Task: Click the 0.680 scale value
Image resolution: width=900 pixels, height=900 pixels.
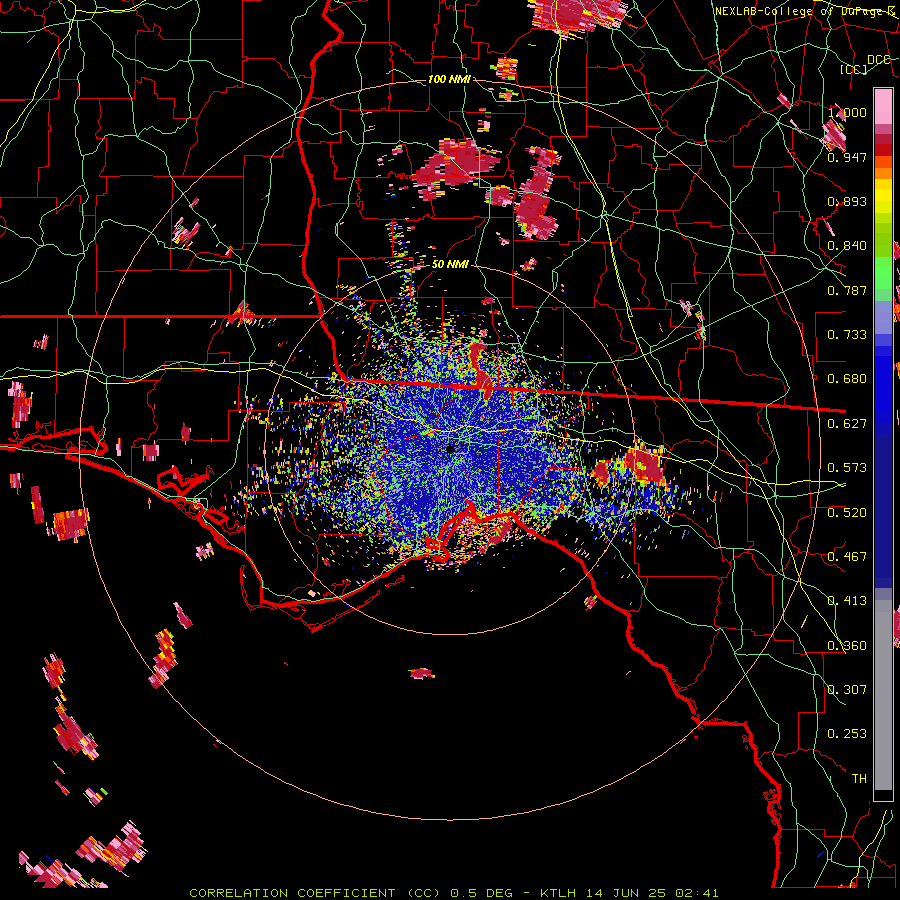Action: (847, 379)
